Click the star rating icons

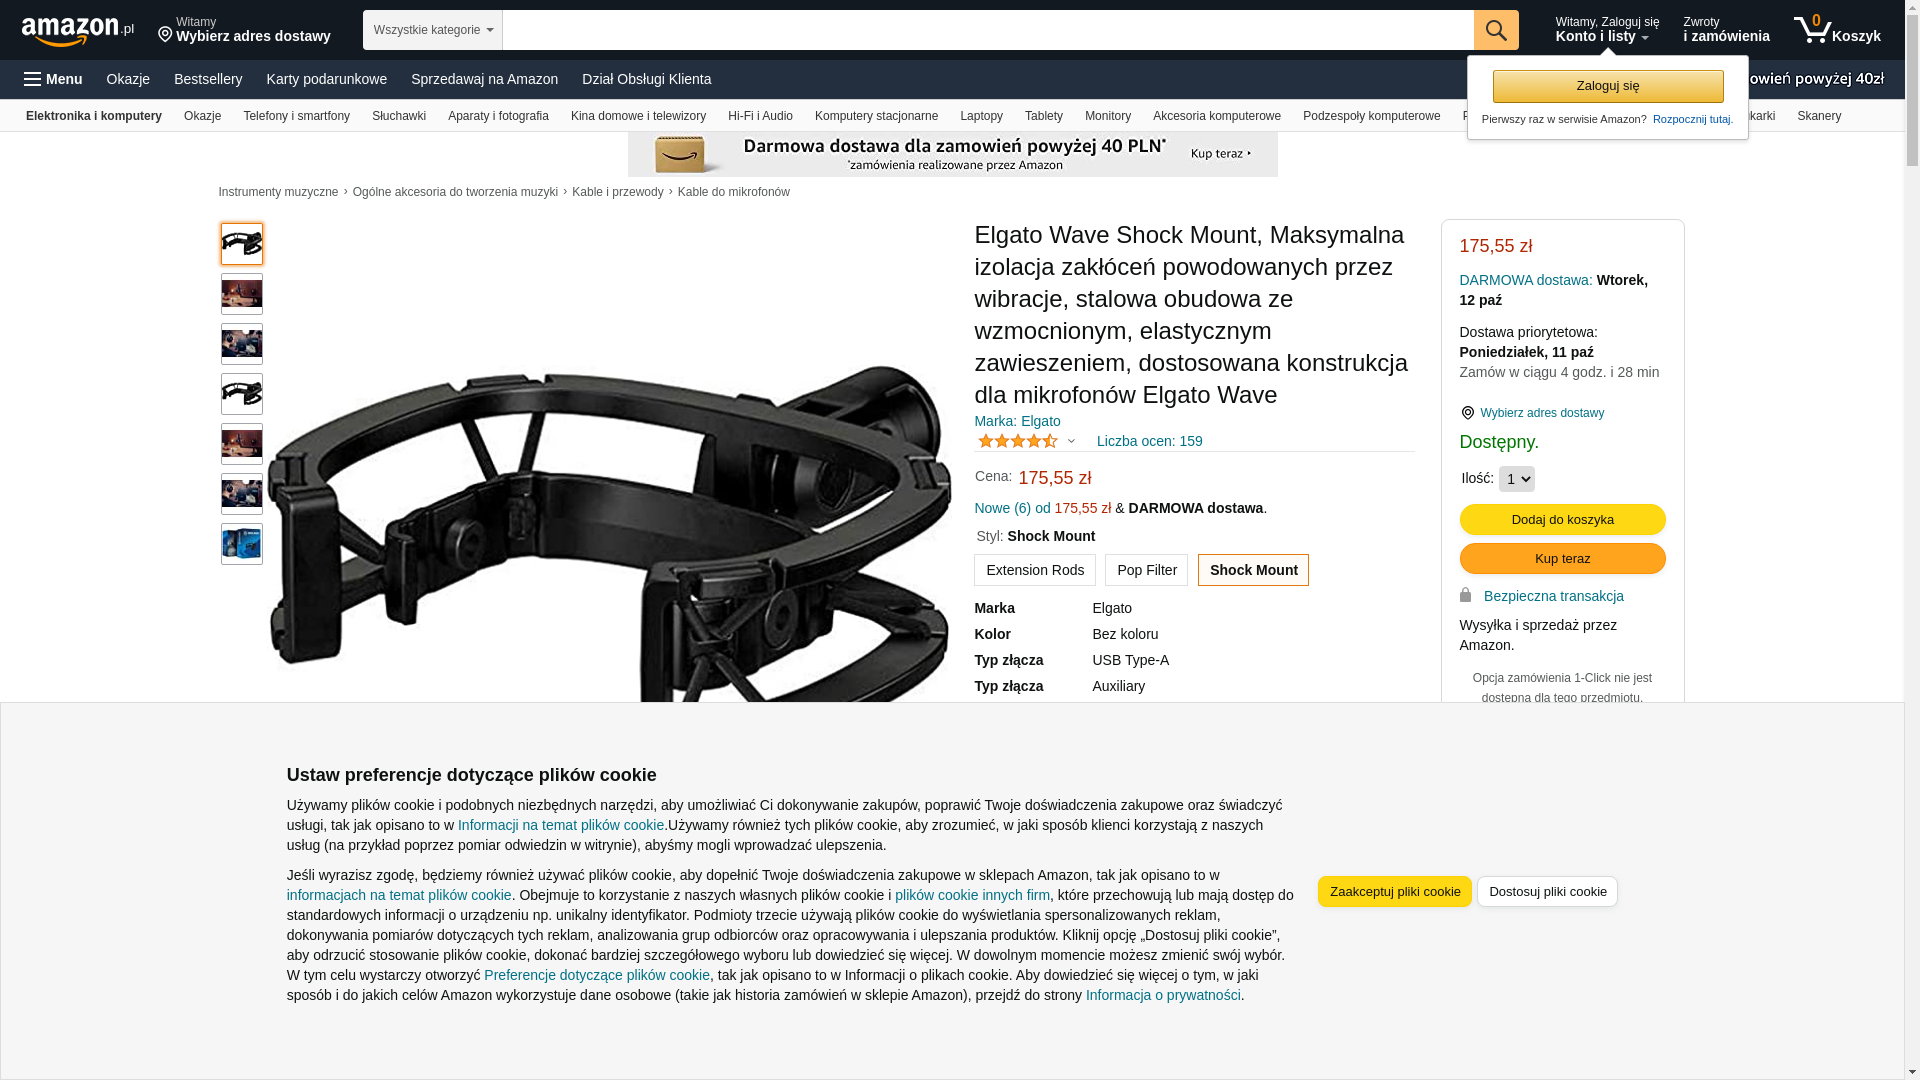[x=1017, y=441]
